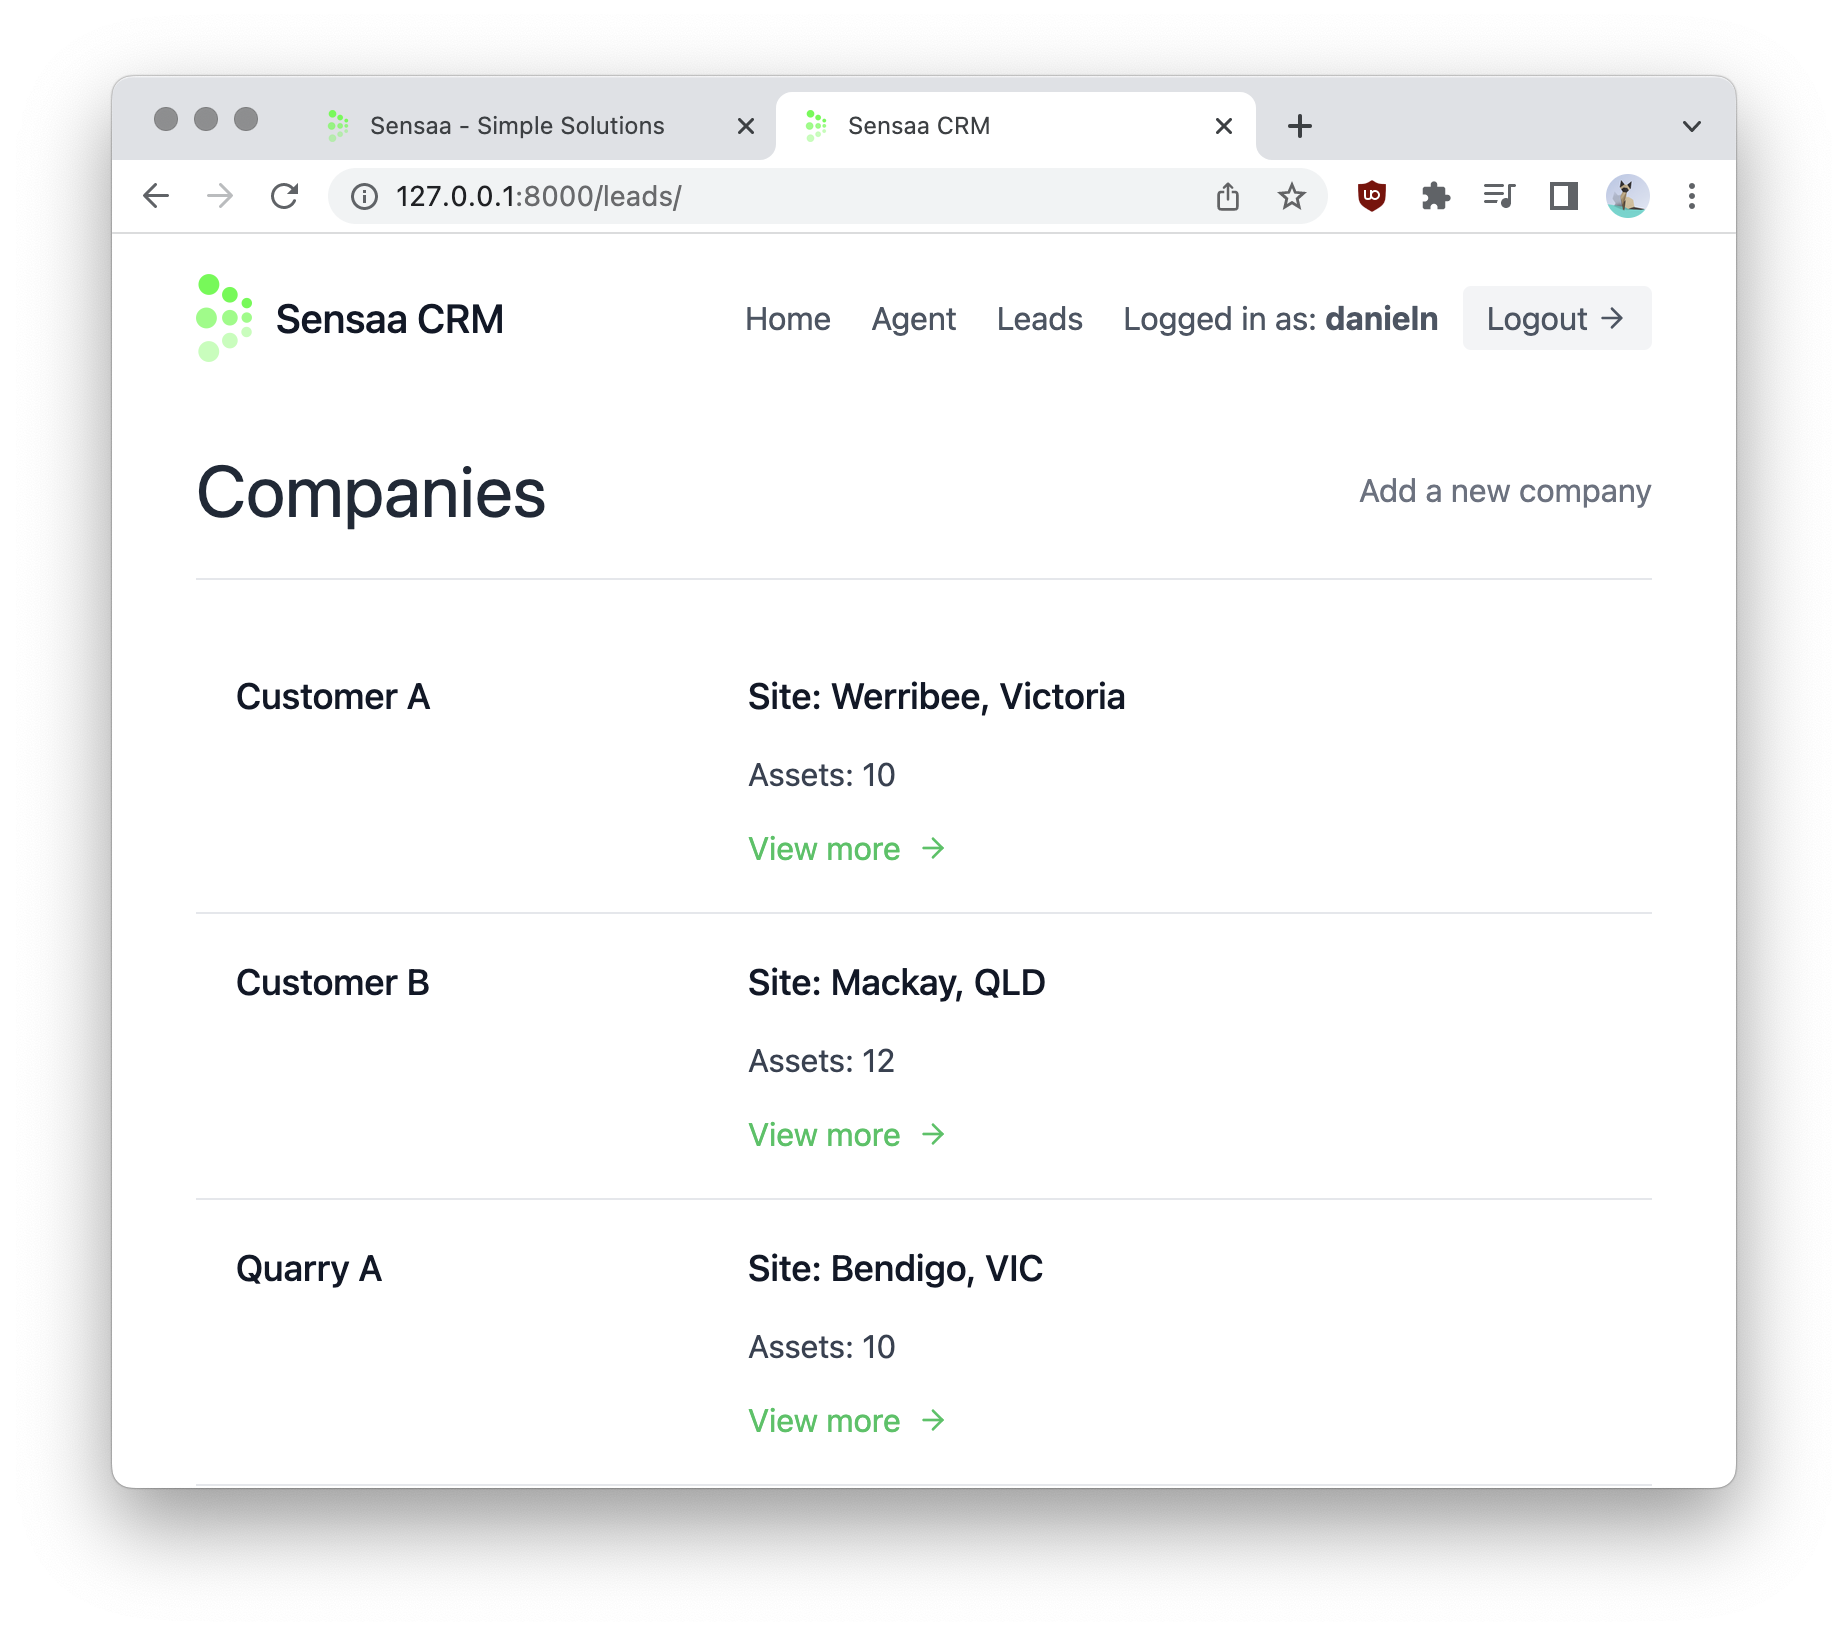
Task: Toggle the browser side panel icon
Action: point(1564,196)
